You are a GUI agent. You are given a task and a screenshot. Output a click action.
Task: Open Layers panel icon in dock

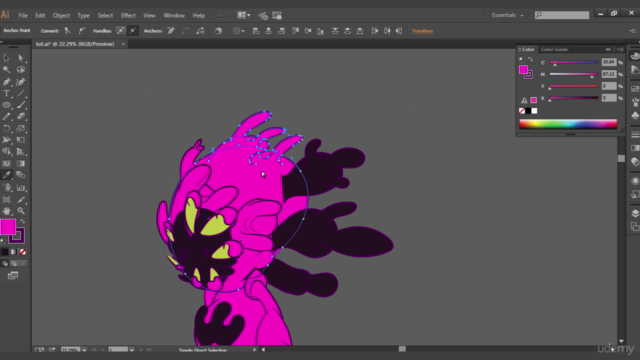click(635, 213)
